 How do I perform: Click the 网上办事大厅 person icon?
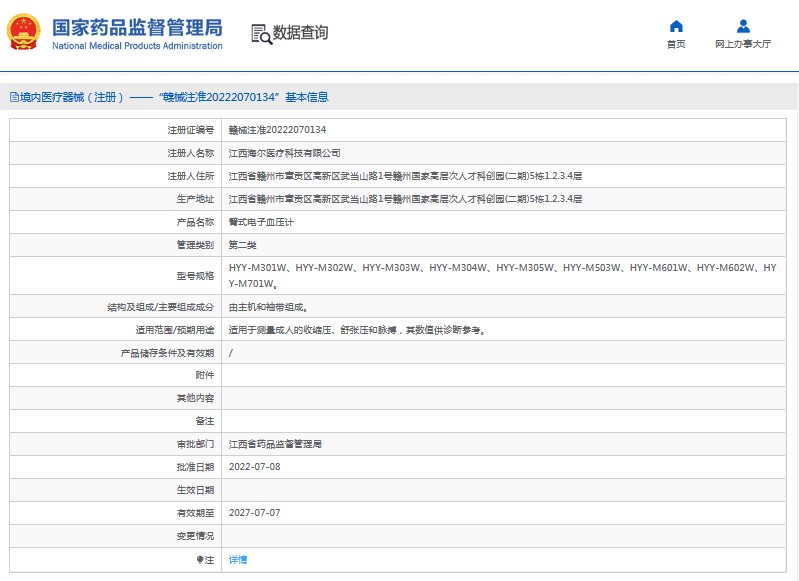point(743,26)
